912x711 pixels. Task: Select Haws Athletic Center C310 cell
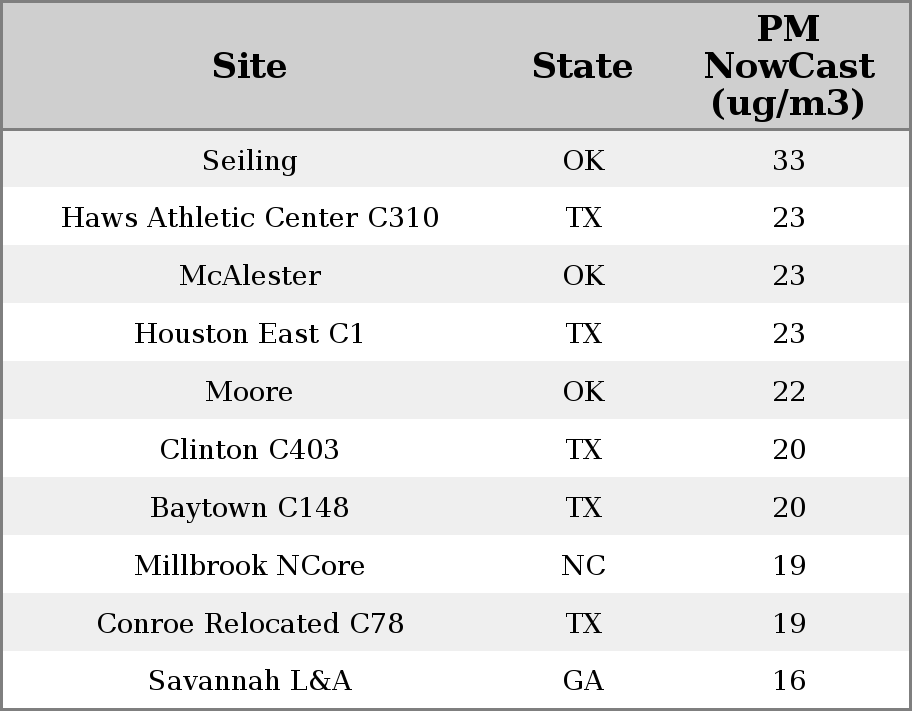[x=250, y=218]
